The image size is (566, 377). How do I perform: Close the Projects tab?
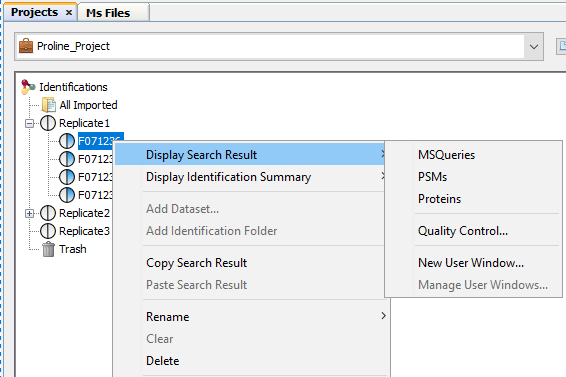69,13
